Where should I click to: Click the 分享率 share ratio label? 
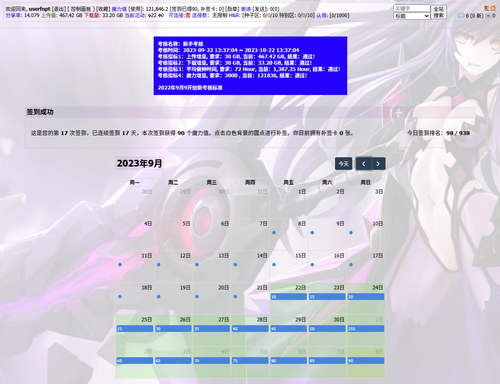13,15
